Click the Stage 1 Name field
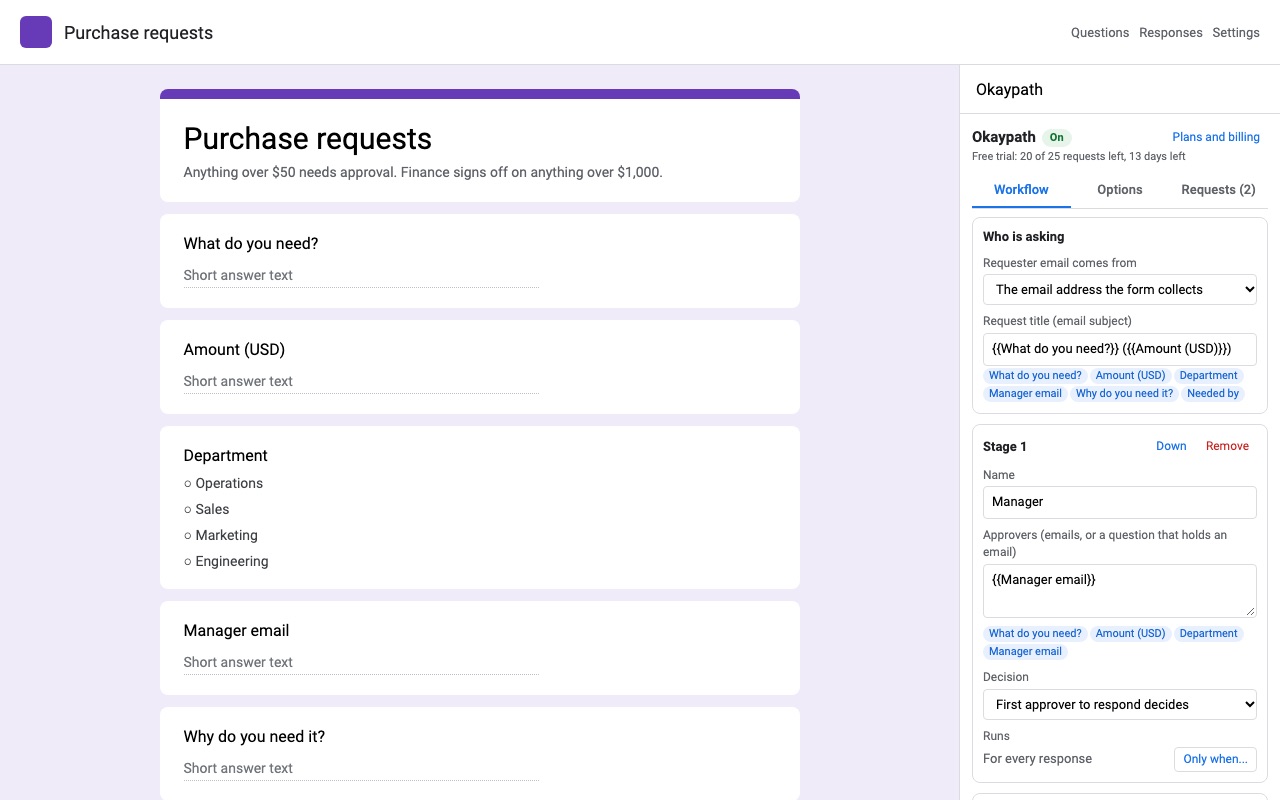1280x800 pixels. click(1120, 502)
